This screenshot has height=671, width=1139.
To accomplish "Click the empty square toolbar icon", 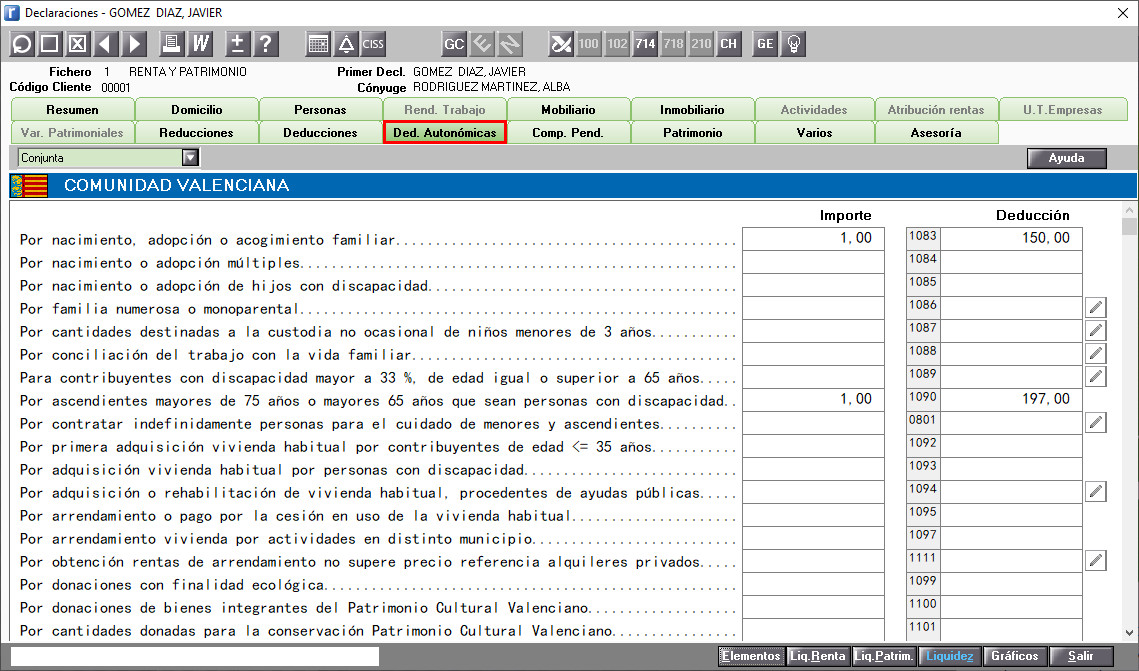I will 49,44.
